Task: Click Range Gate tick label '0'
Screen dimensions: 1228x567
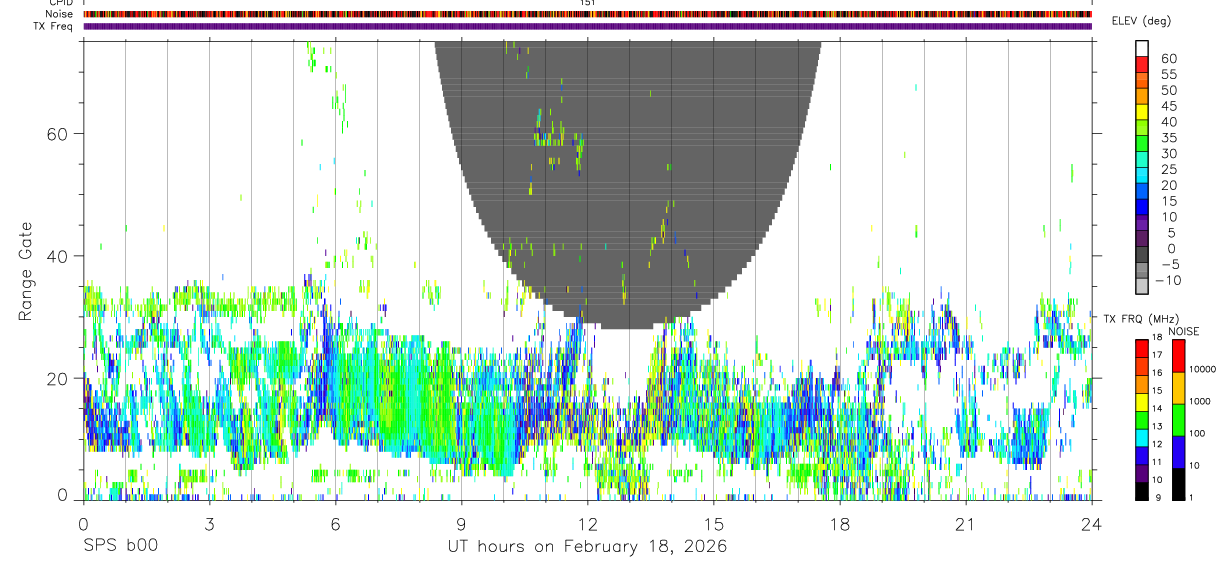Action: pos(62,494)
